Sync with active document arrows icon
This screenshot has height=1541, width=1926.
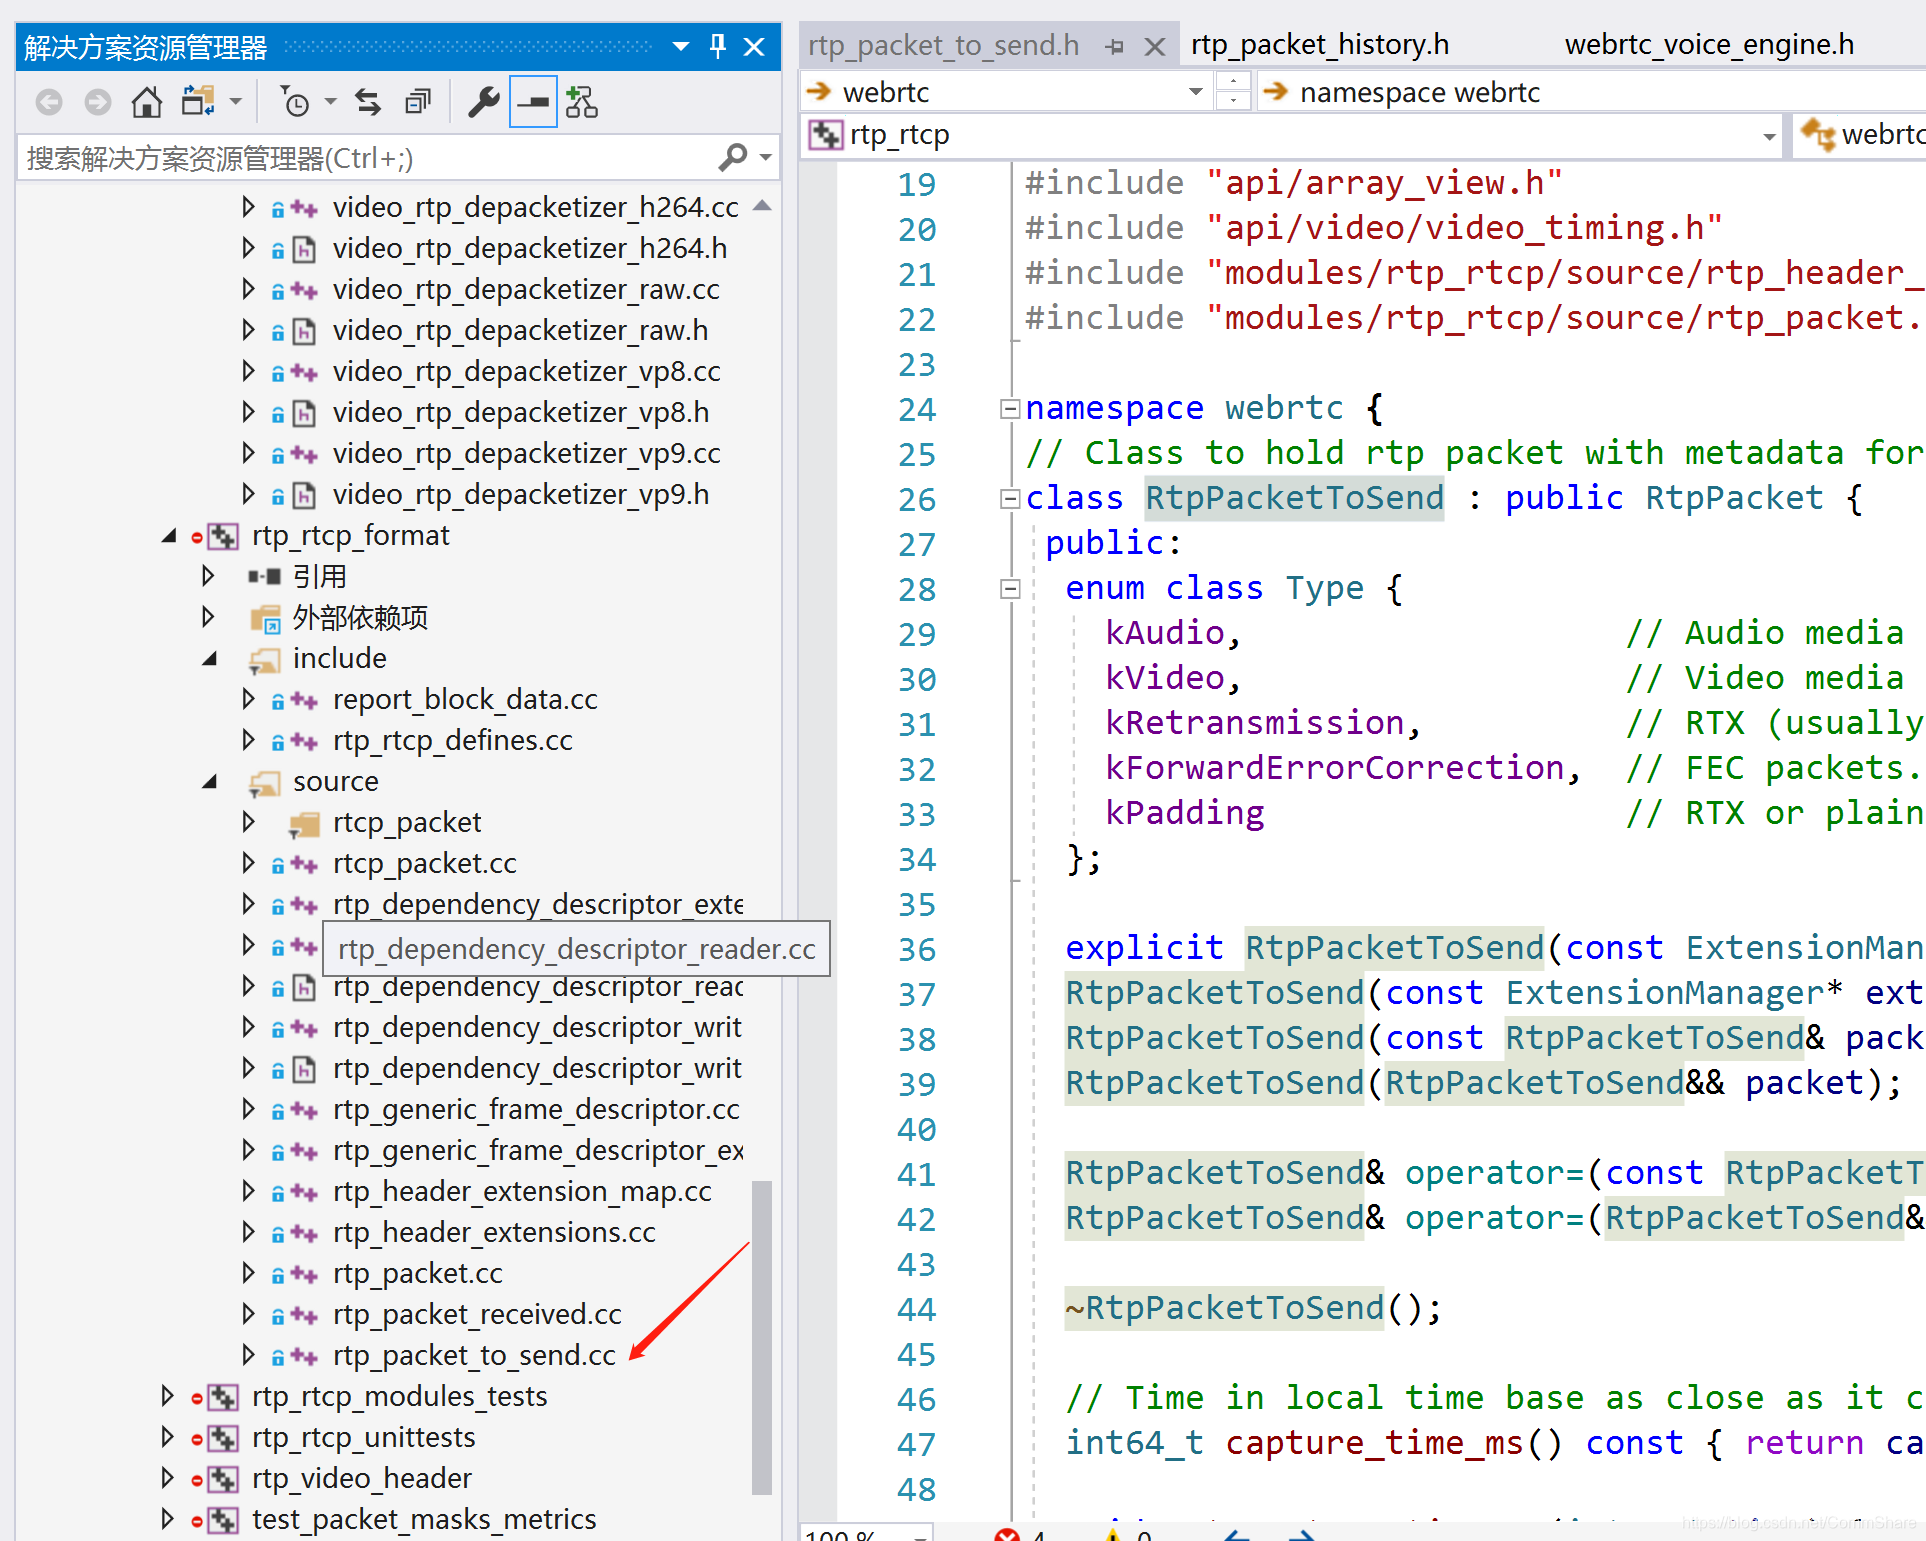pos(368,102)
